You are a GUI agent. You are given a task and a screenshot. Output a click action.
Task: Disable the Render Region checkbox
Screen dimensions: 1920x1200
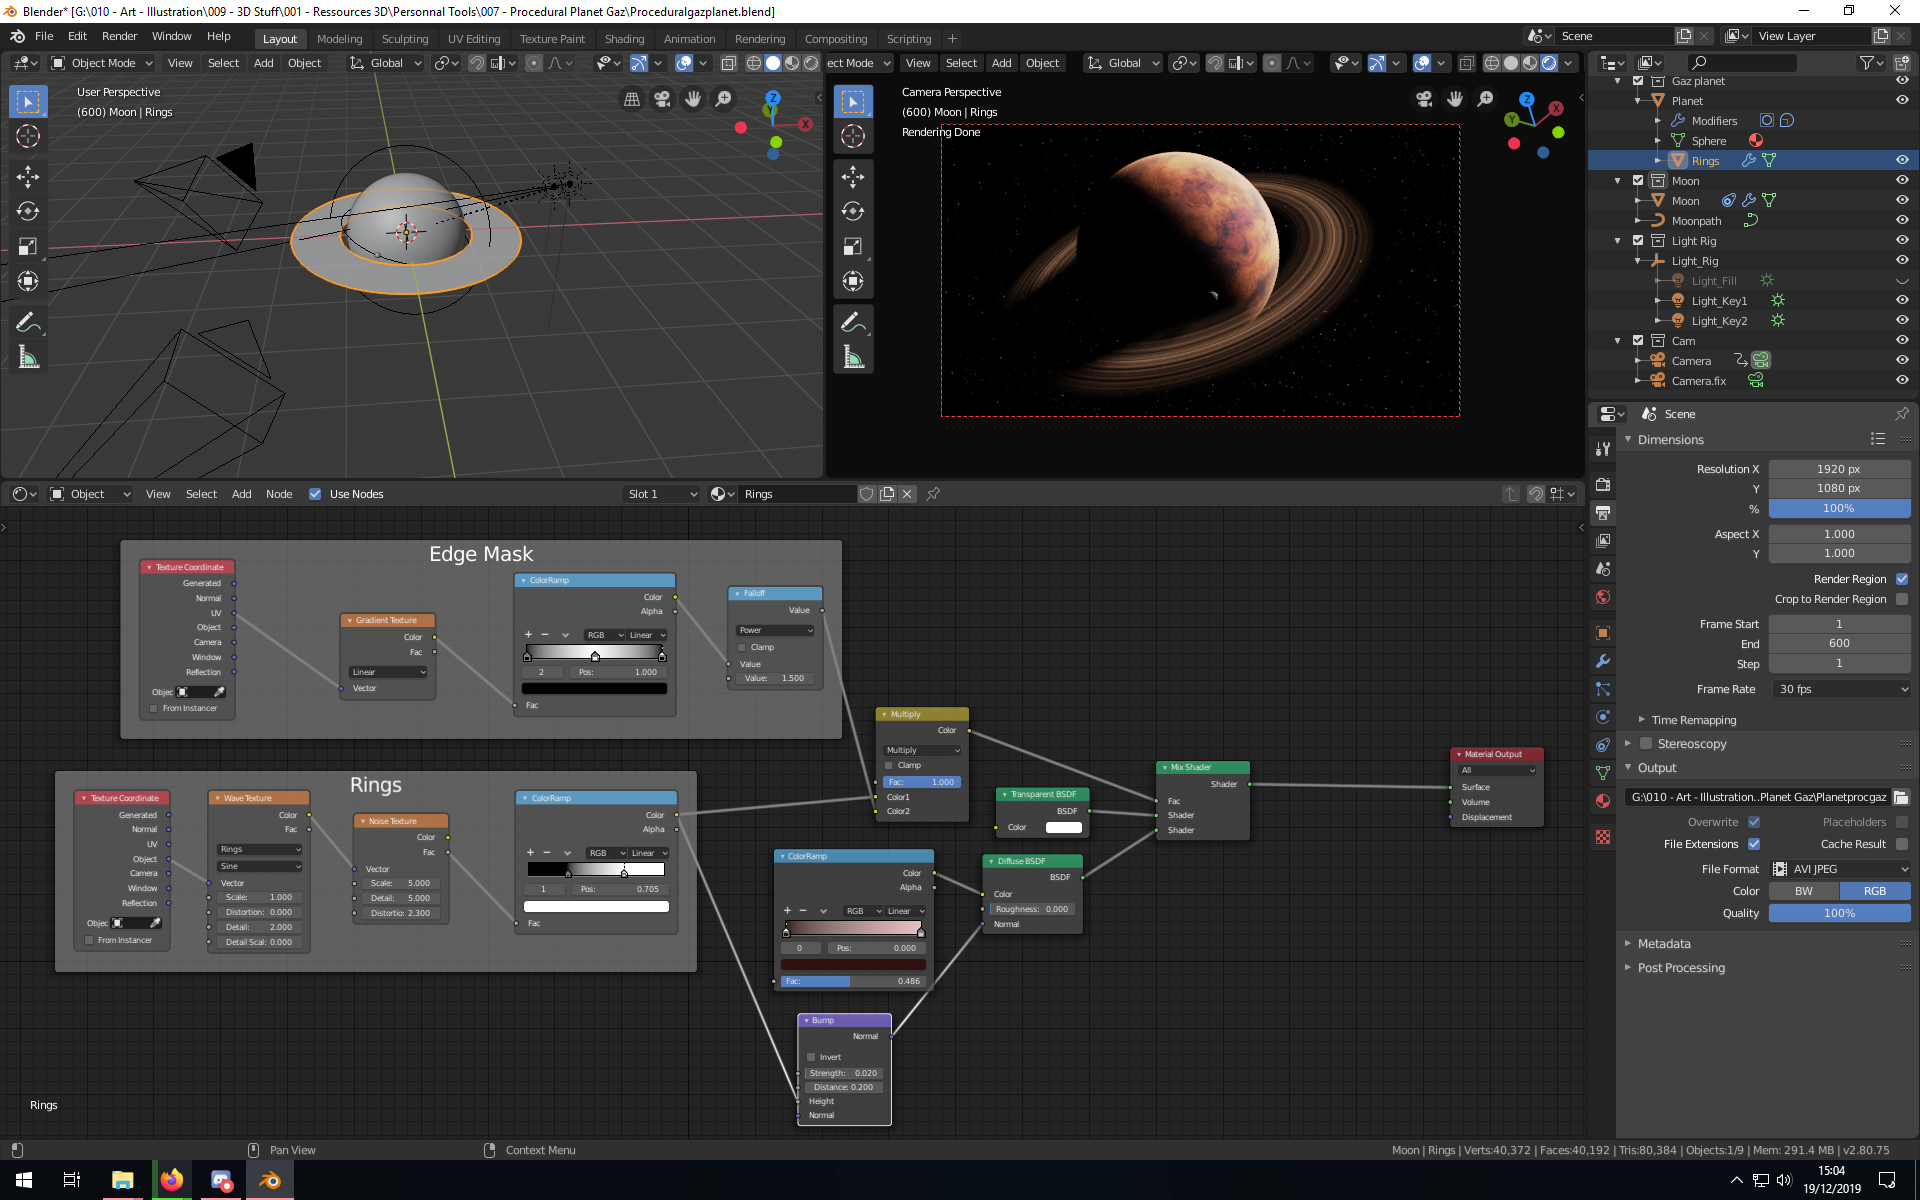pyautogui.click(x=1901, y=579)
